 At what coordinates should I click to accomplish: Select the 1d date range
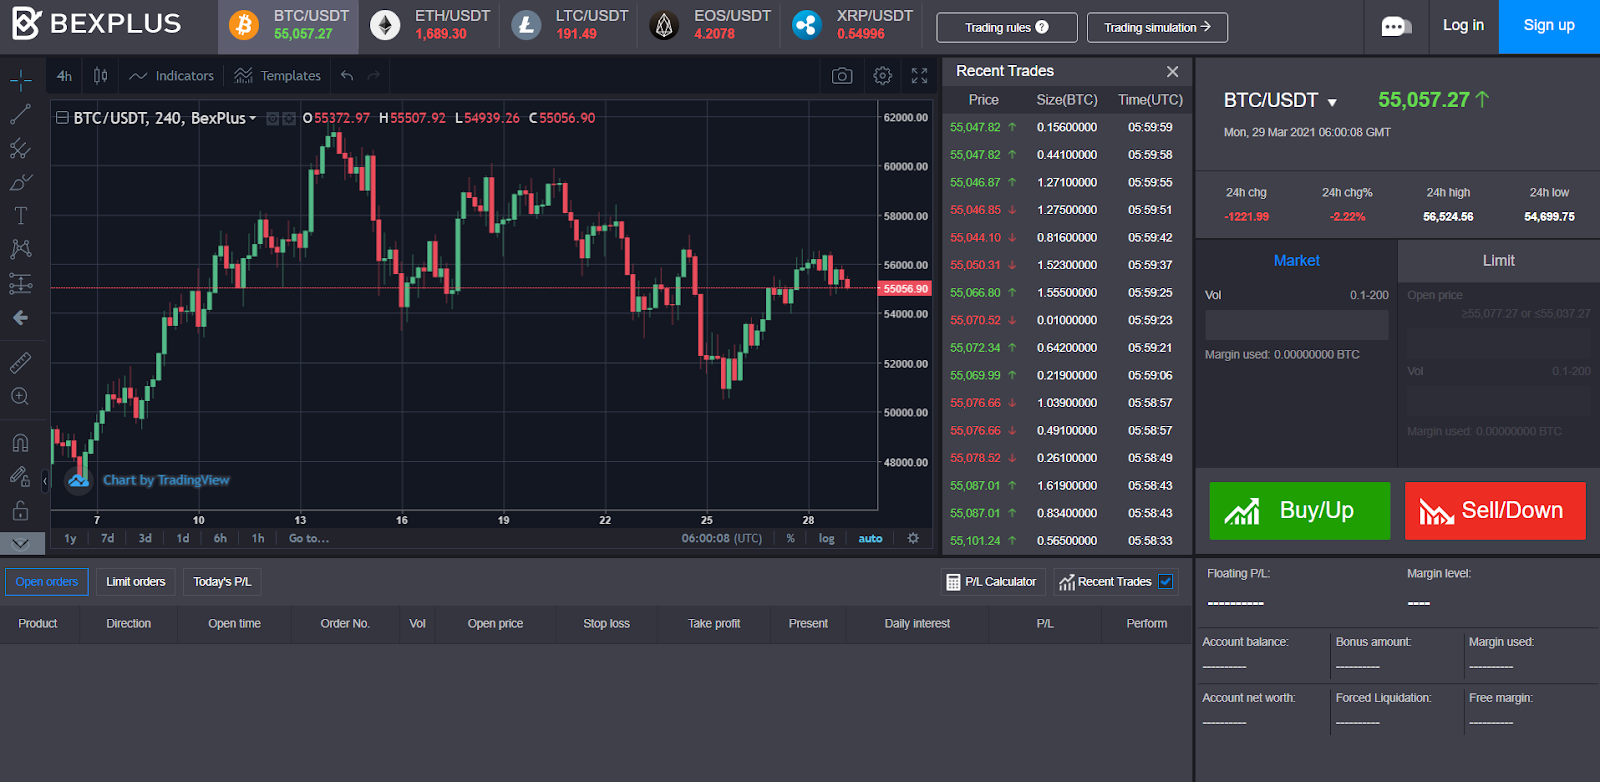click(183, 538)
